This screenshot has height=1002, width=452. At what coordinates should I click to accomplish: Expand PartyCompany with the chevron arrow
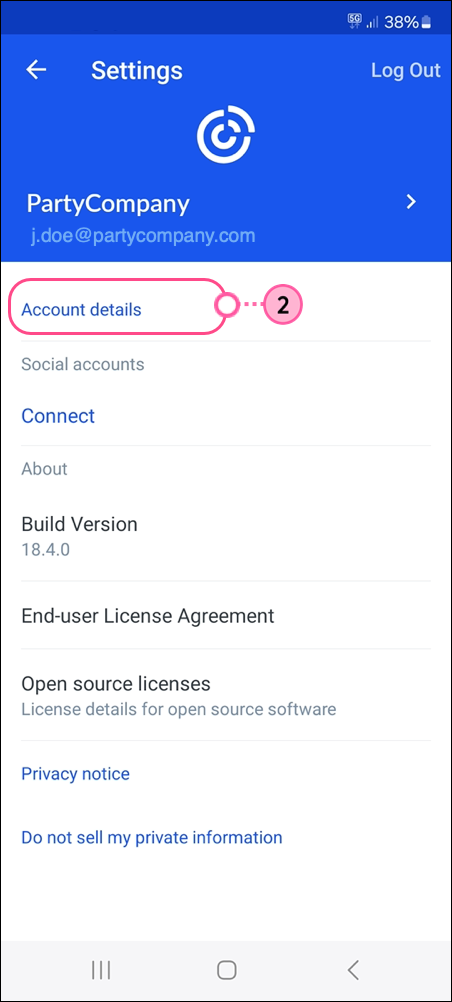pyautogui.click(x=412, y=203)
